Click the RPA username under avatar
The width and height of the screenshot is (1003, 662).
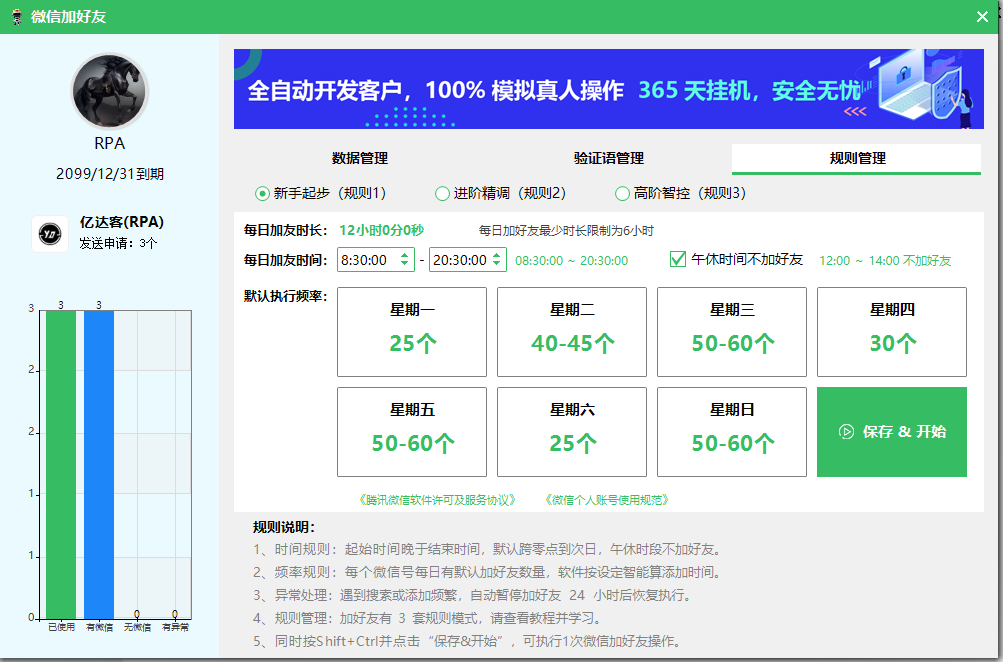(x=109, y=143)
